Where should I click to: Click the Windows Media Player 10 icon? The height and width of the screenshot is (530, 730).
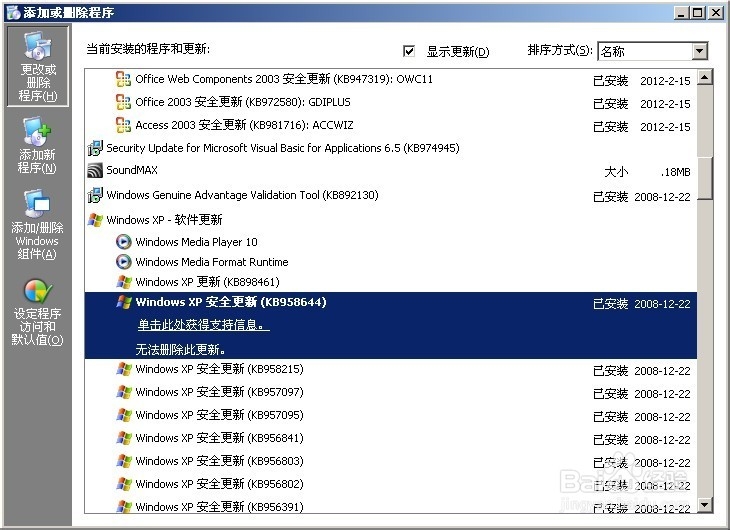123,242
